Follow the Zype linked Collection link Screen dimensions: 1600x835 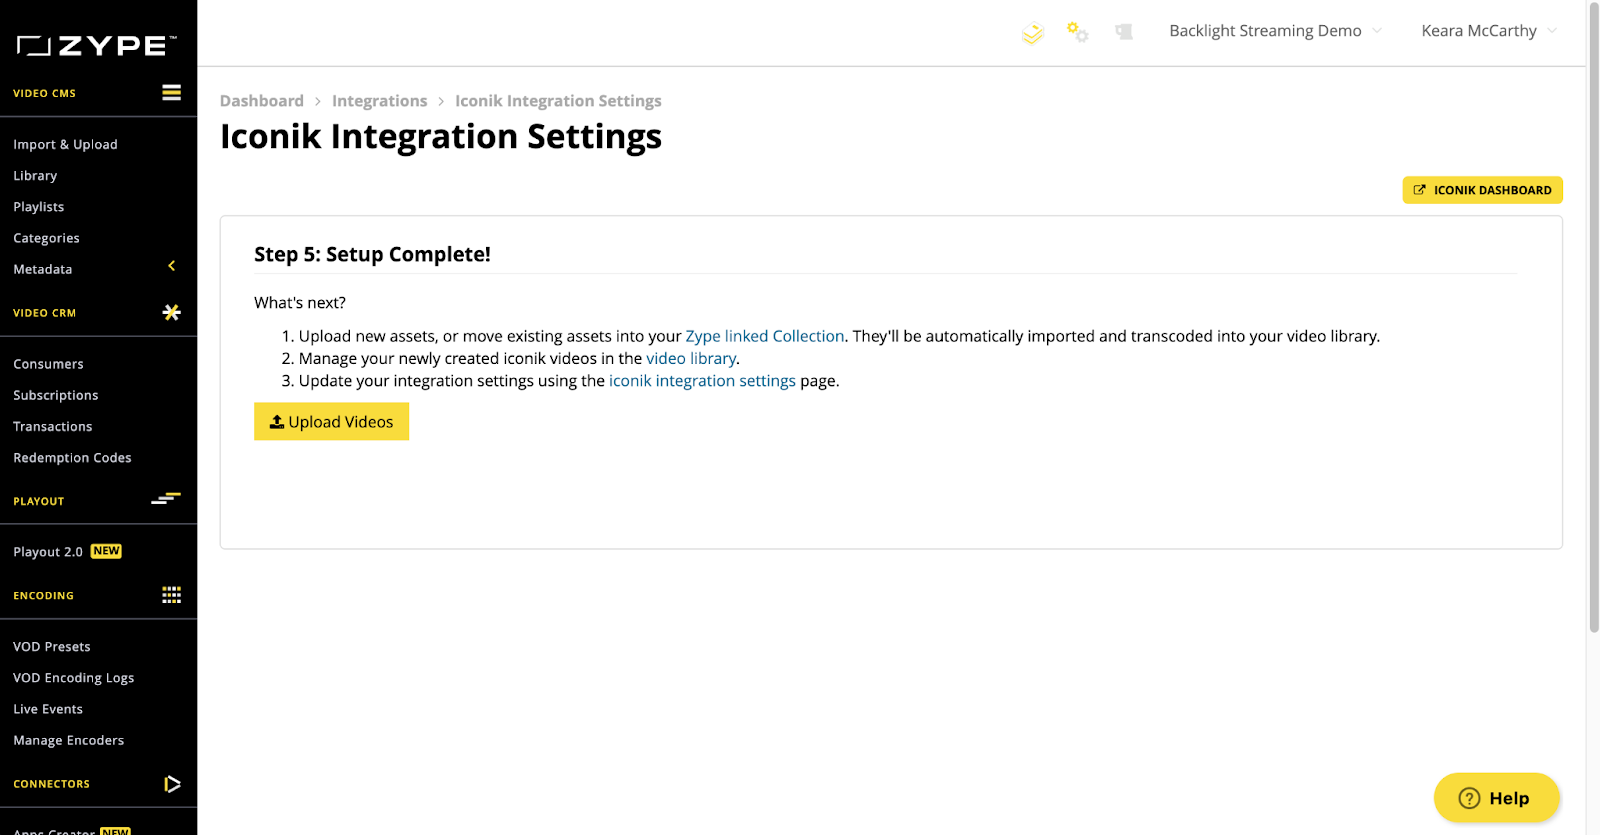tap(764, 336)
